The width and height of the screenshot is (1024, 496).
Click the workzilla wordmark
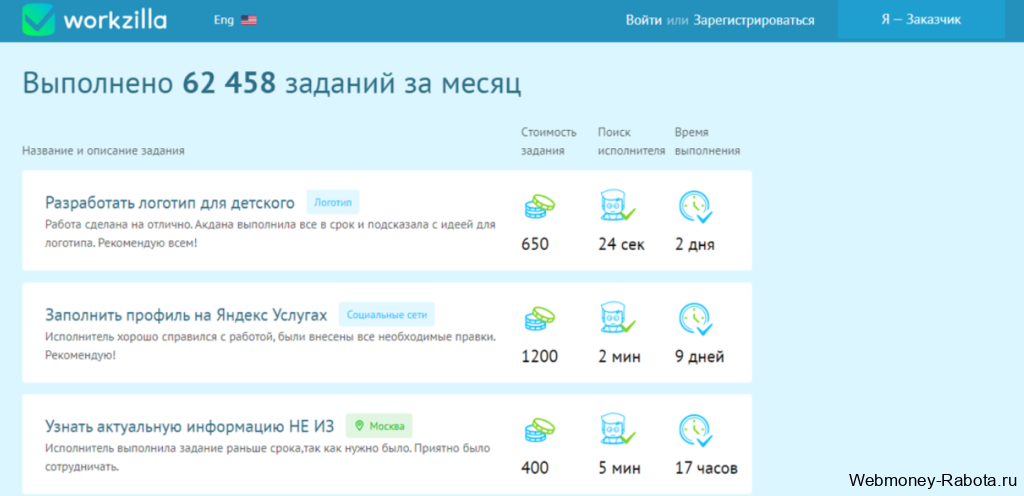[x=115, y=20]
